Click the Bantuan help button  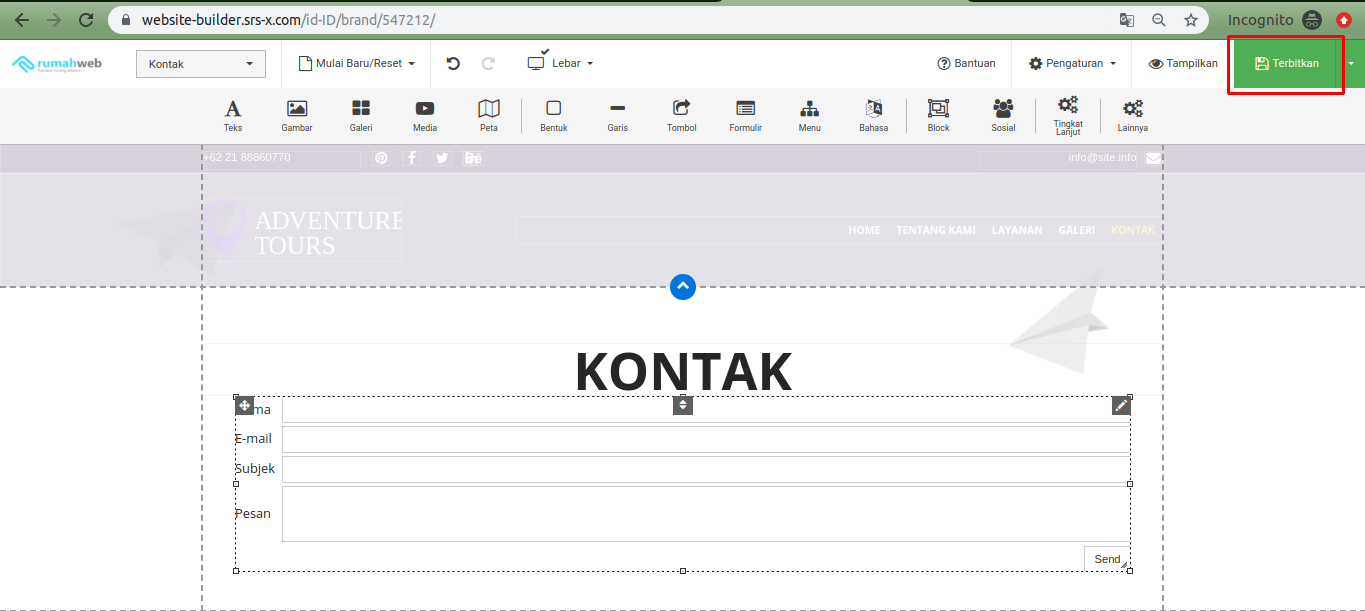(x=966, y=63)
